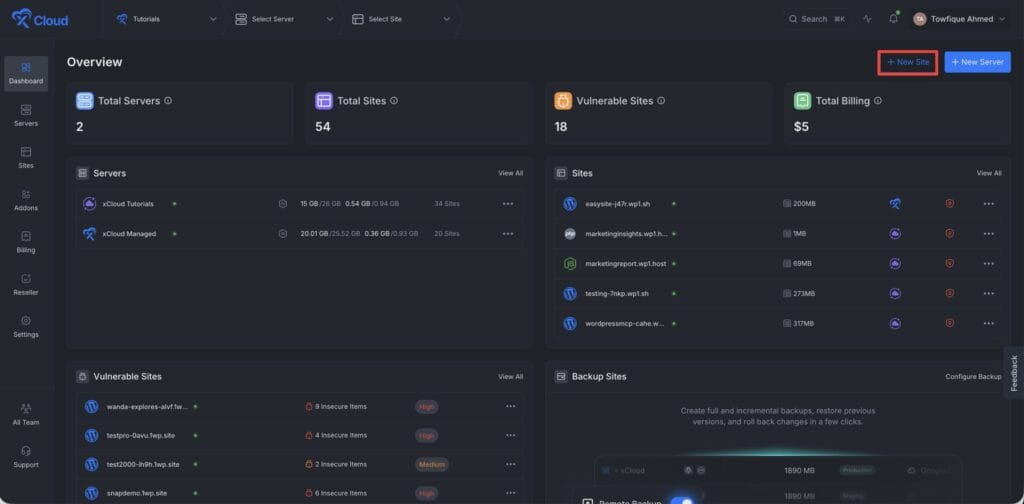Open the notifications bell

[893, 18]
